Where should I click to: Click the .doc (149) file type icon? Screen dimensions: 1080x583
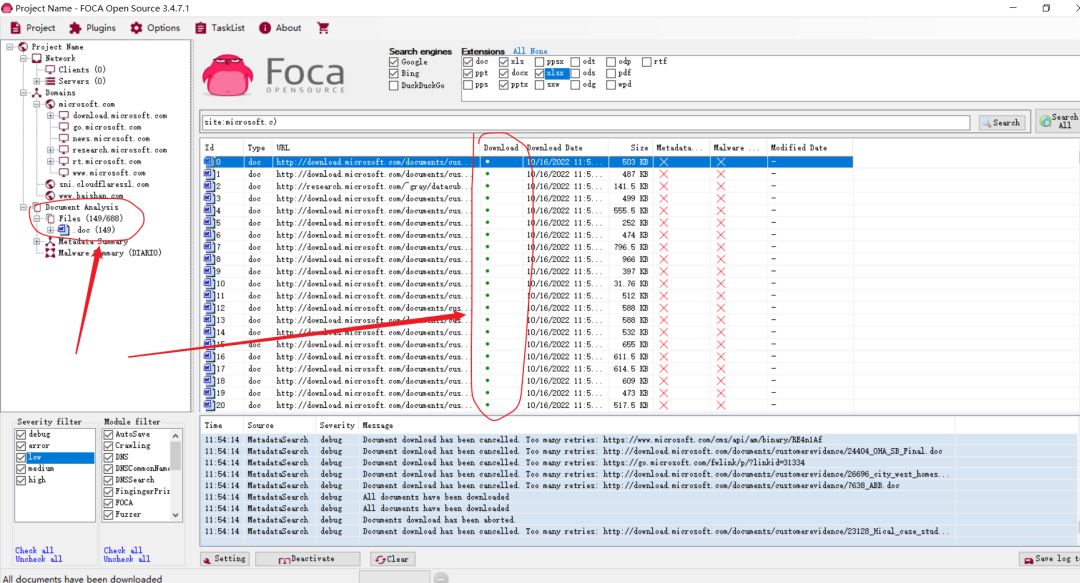point(63,229)
